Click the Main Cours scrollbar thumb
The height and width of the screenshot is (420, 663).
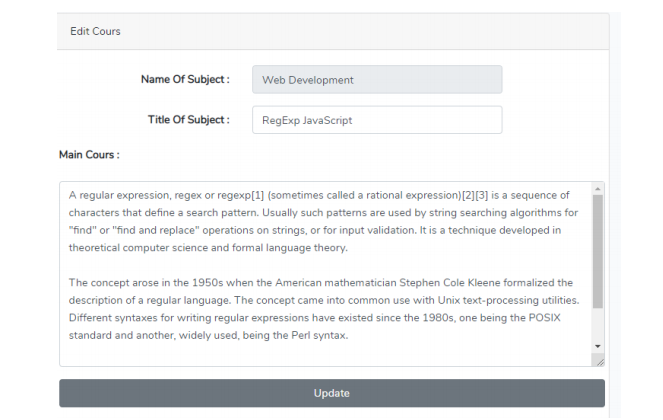click(597, 251)
